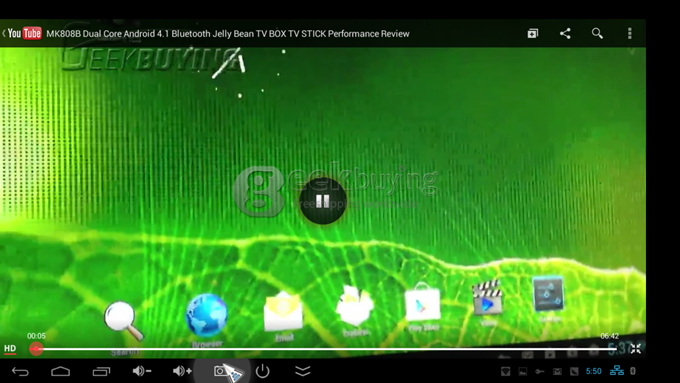Screen dimensions: 680x383
Task: Click the Bluetooth status icon
Action: pyautogui.click(x=633, y=371)
